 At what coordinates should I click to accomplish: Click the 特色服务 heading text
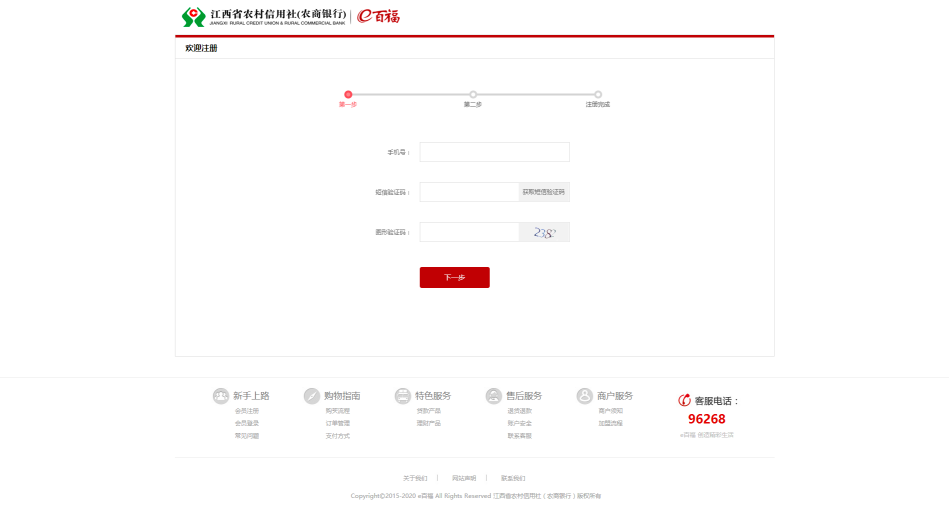pos(433,396)
